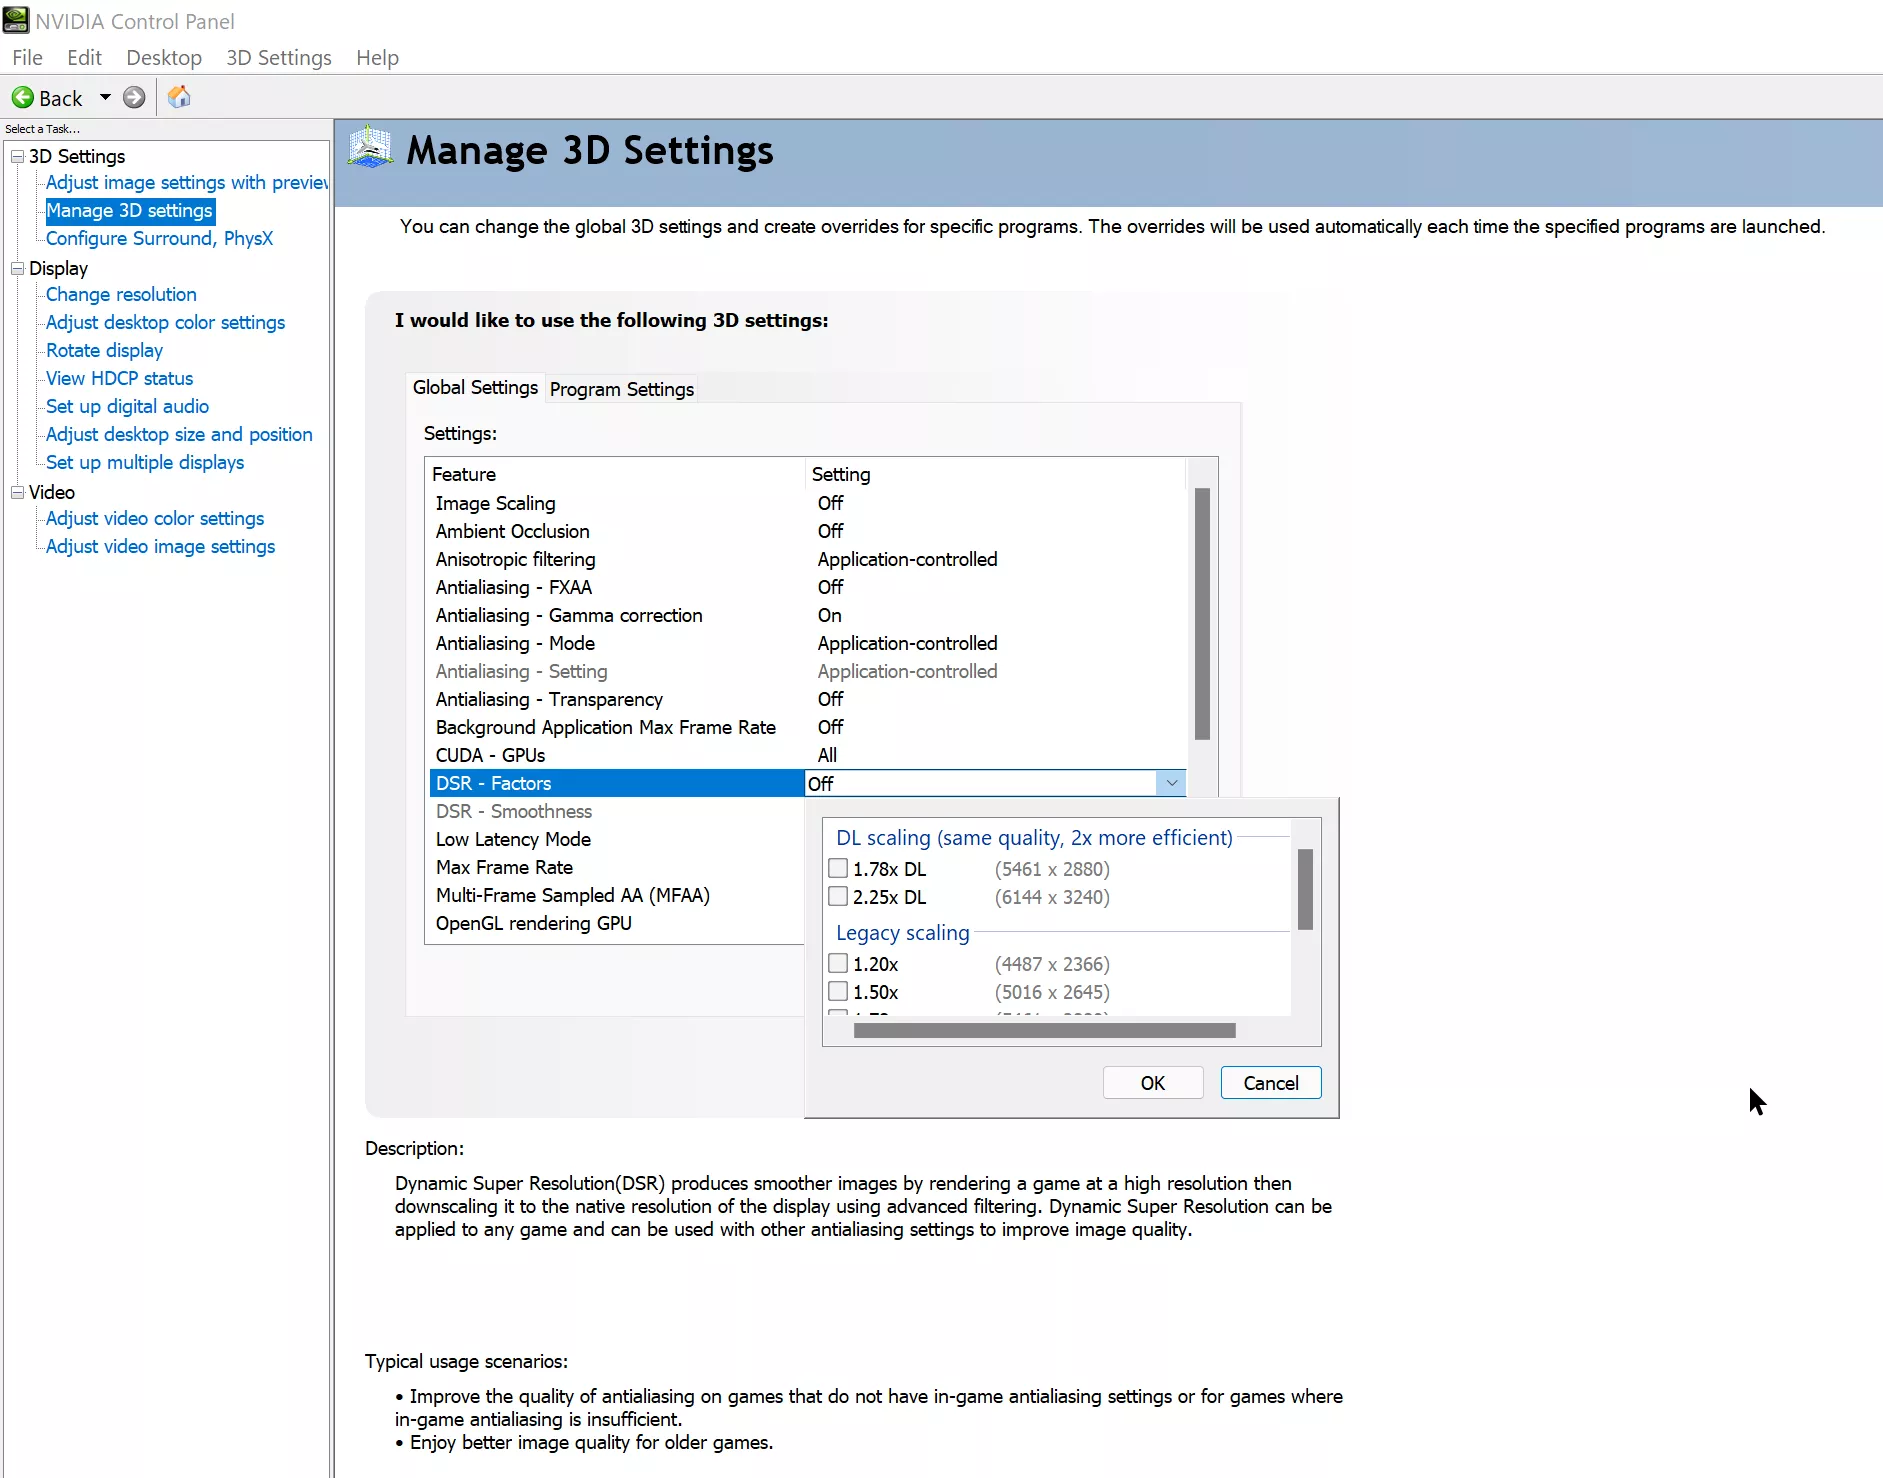Open the Back history dropdown arrow
Image resolution: width=1883 pixels, height=1478 pixels.
(x=105, y=98)
